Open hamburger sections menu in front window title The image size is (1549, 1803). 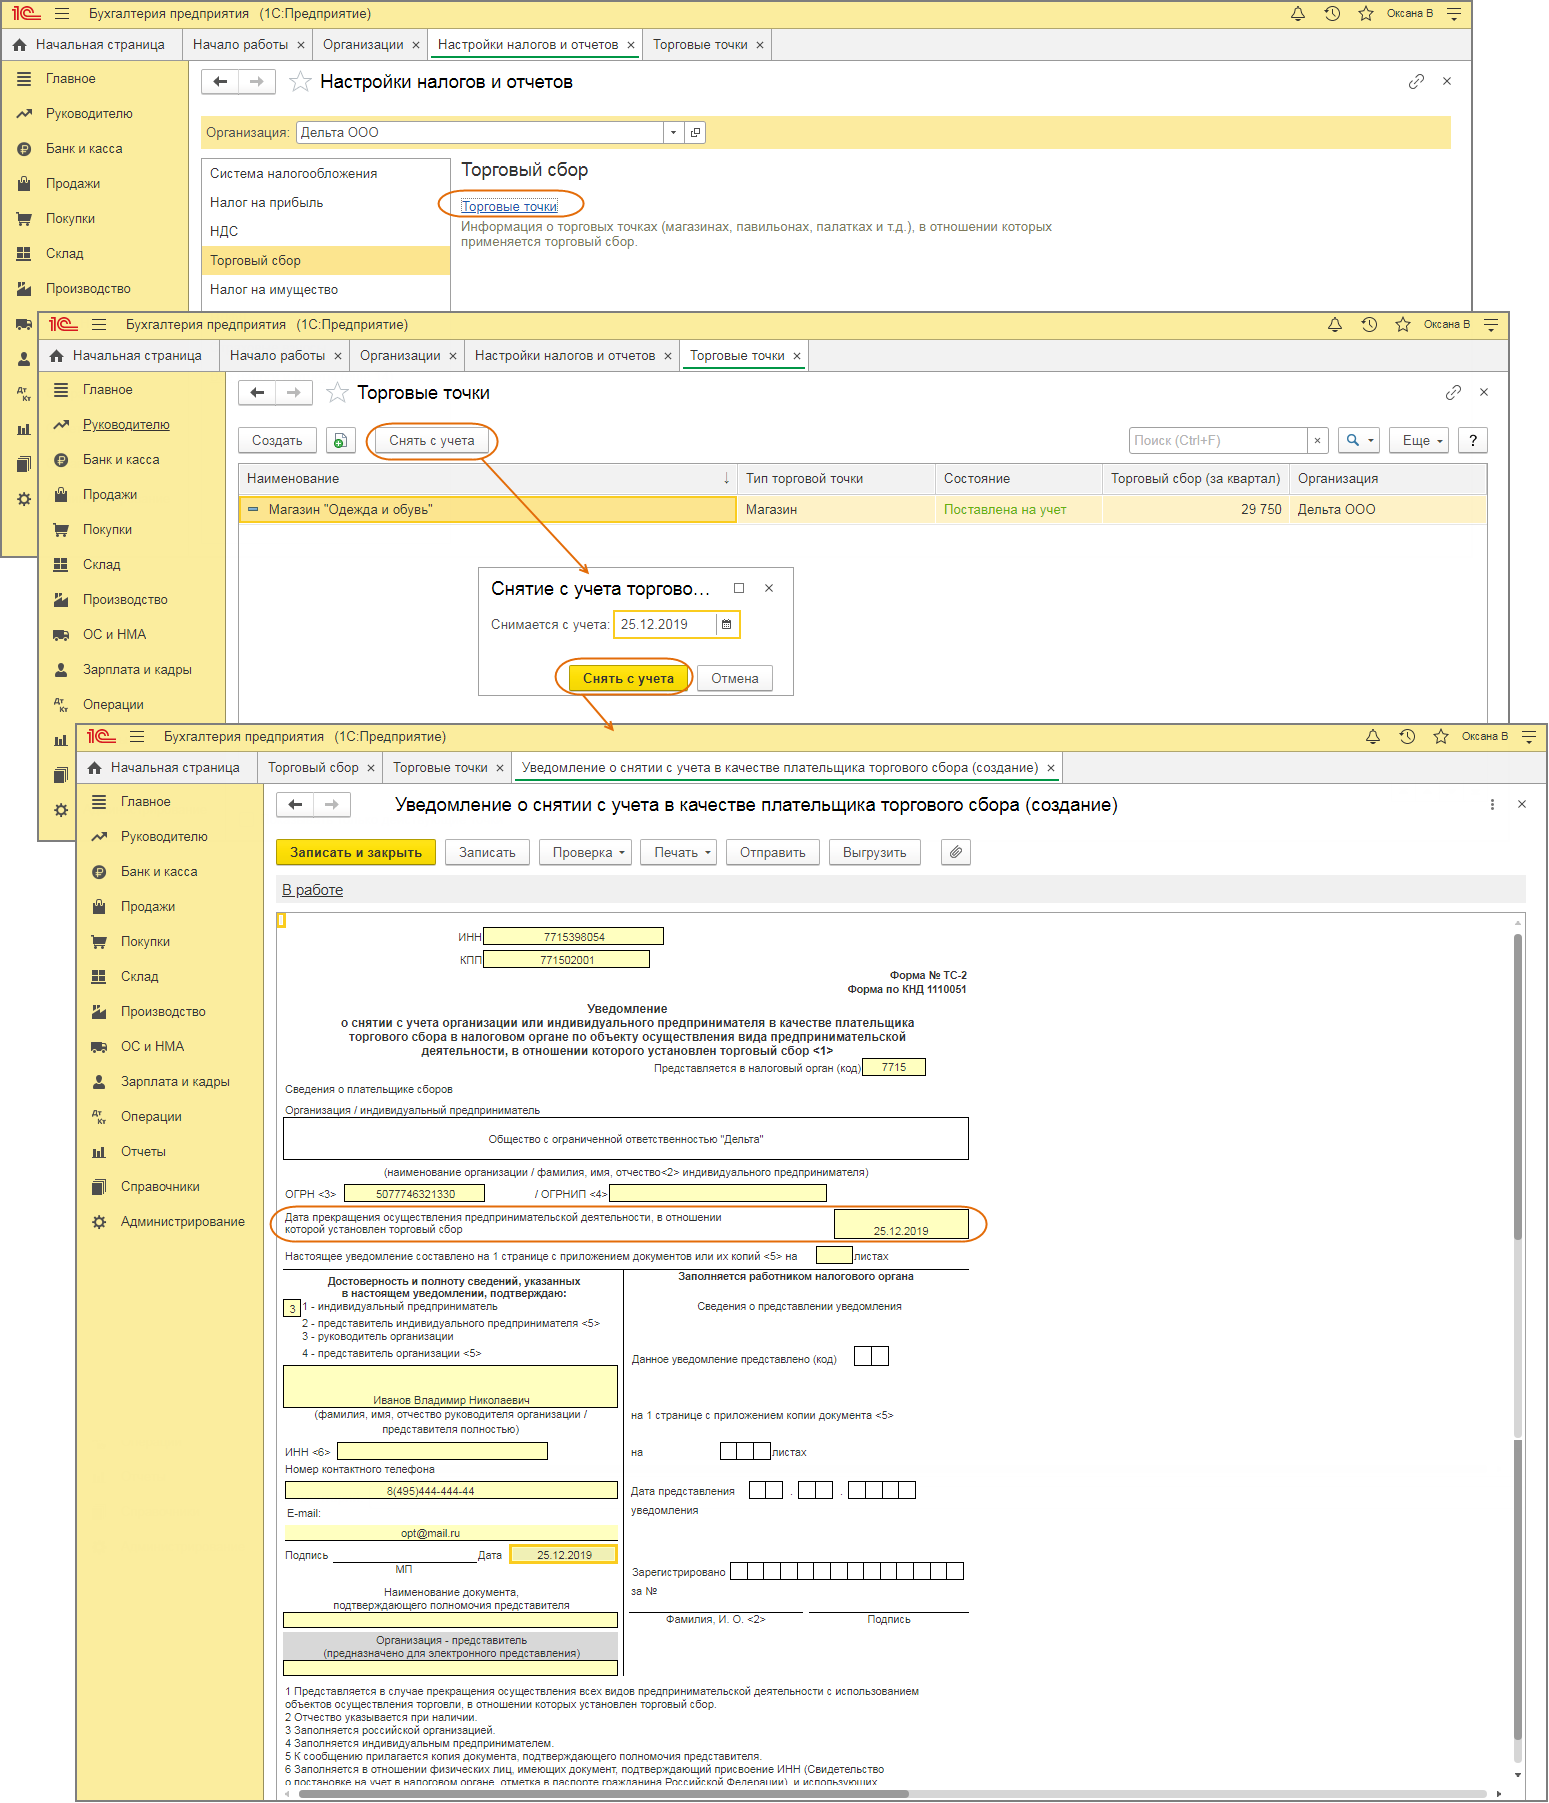tap(137, 737)
